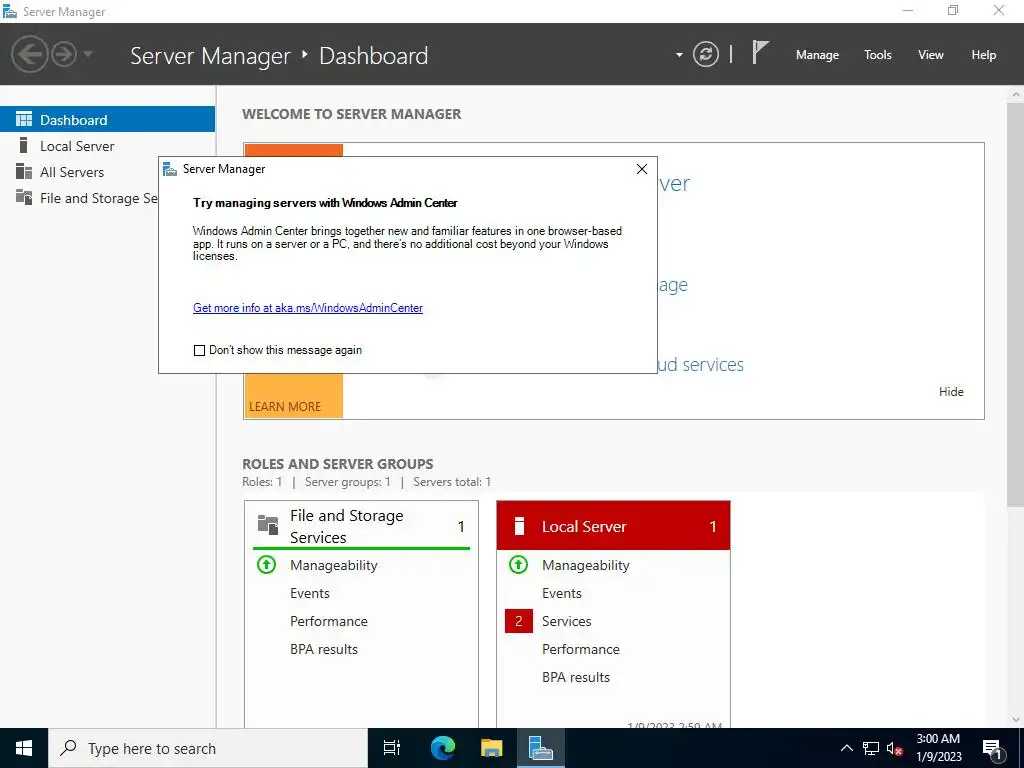This screenshot has width=1024, height=768.
Task: Open the Manage menu
Action: 817,55
